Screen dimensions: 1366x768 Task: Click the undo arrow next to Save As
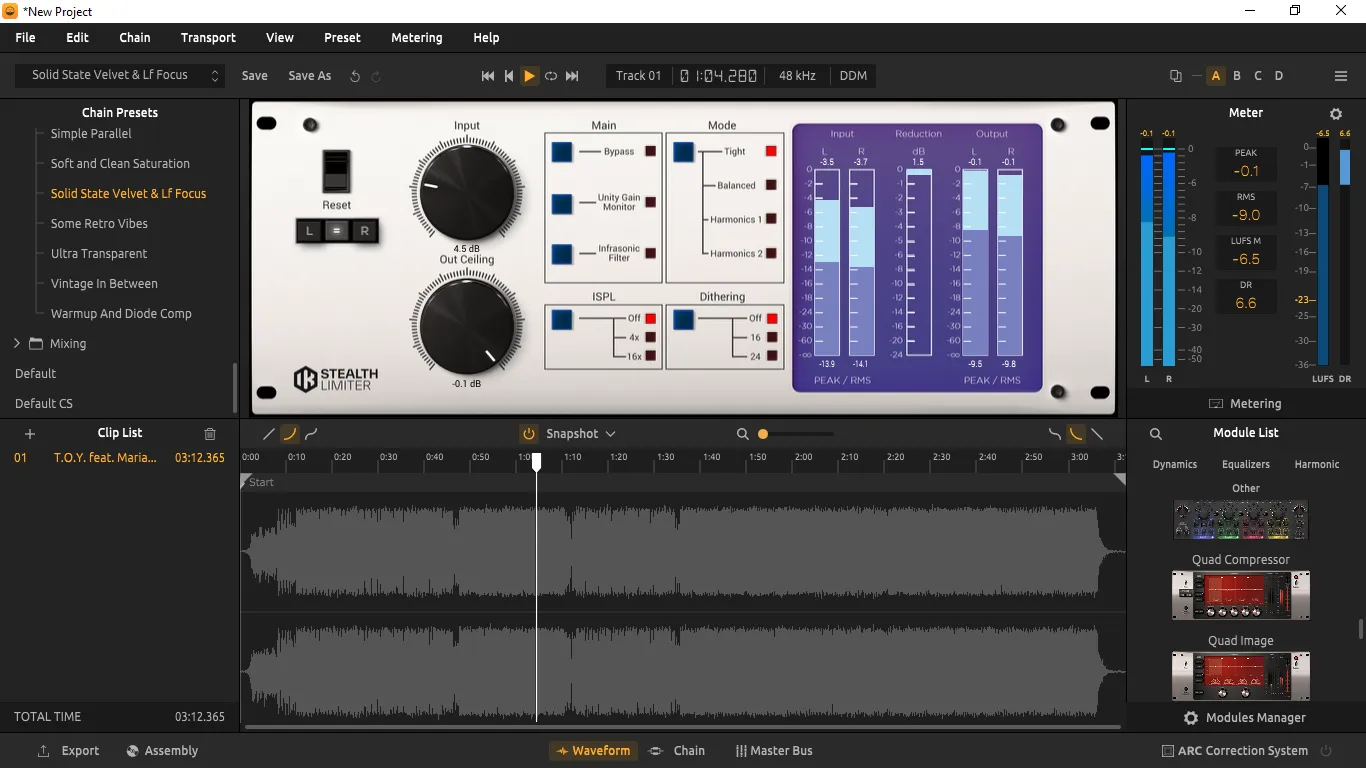pos(355,76)
